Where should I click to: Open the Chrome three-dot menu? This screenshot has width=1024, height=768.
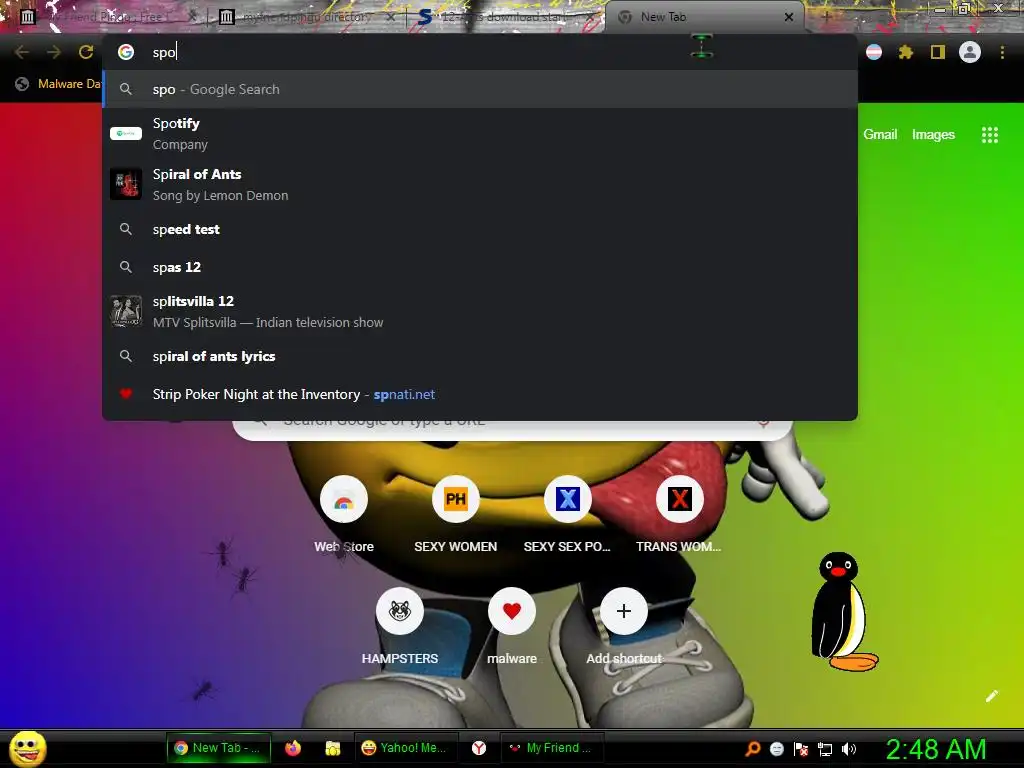1002,52
